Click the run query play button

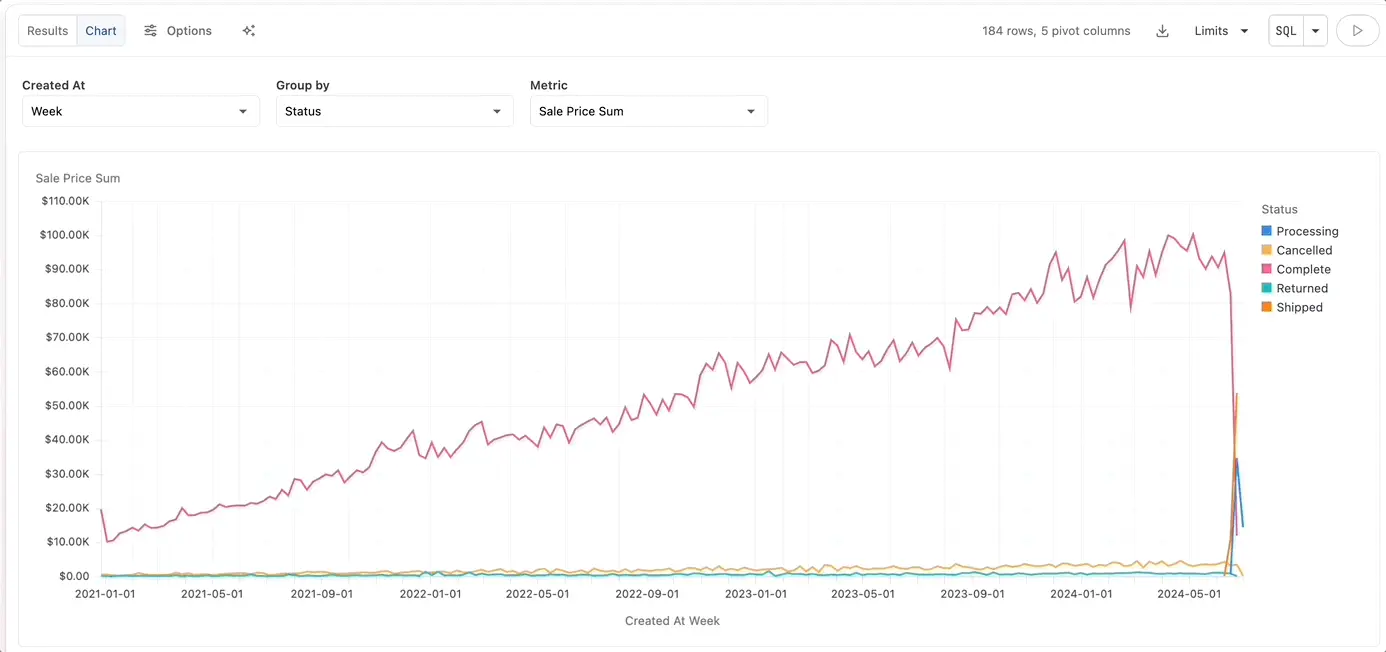1357,31
